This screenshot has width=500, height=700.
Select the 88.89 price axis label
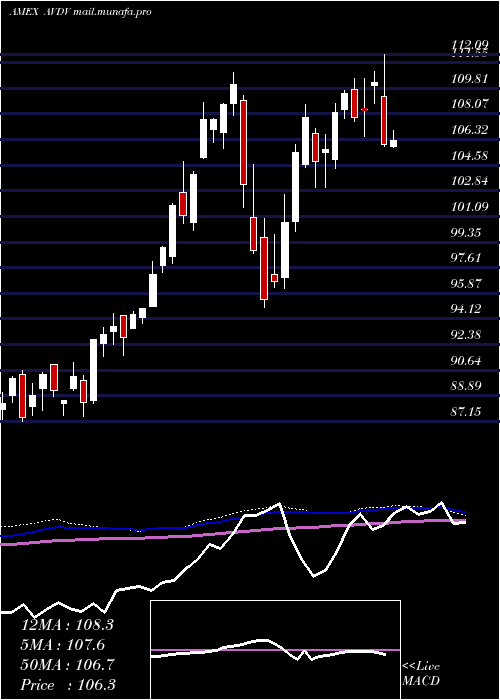tap(466, 386)
